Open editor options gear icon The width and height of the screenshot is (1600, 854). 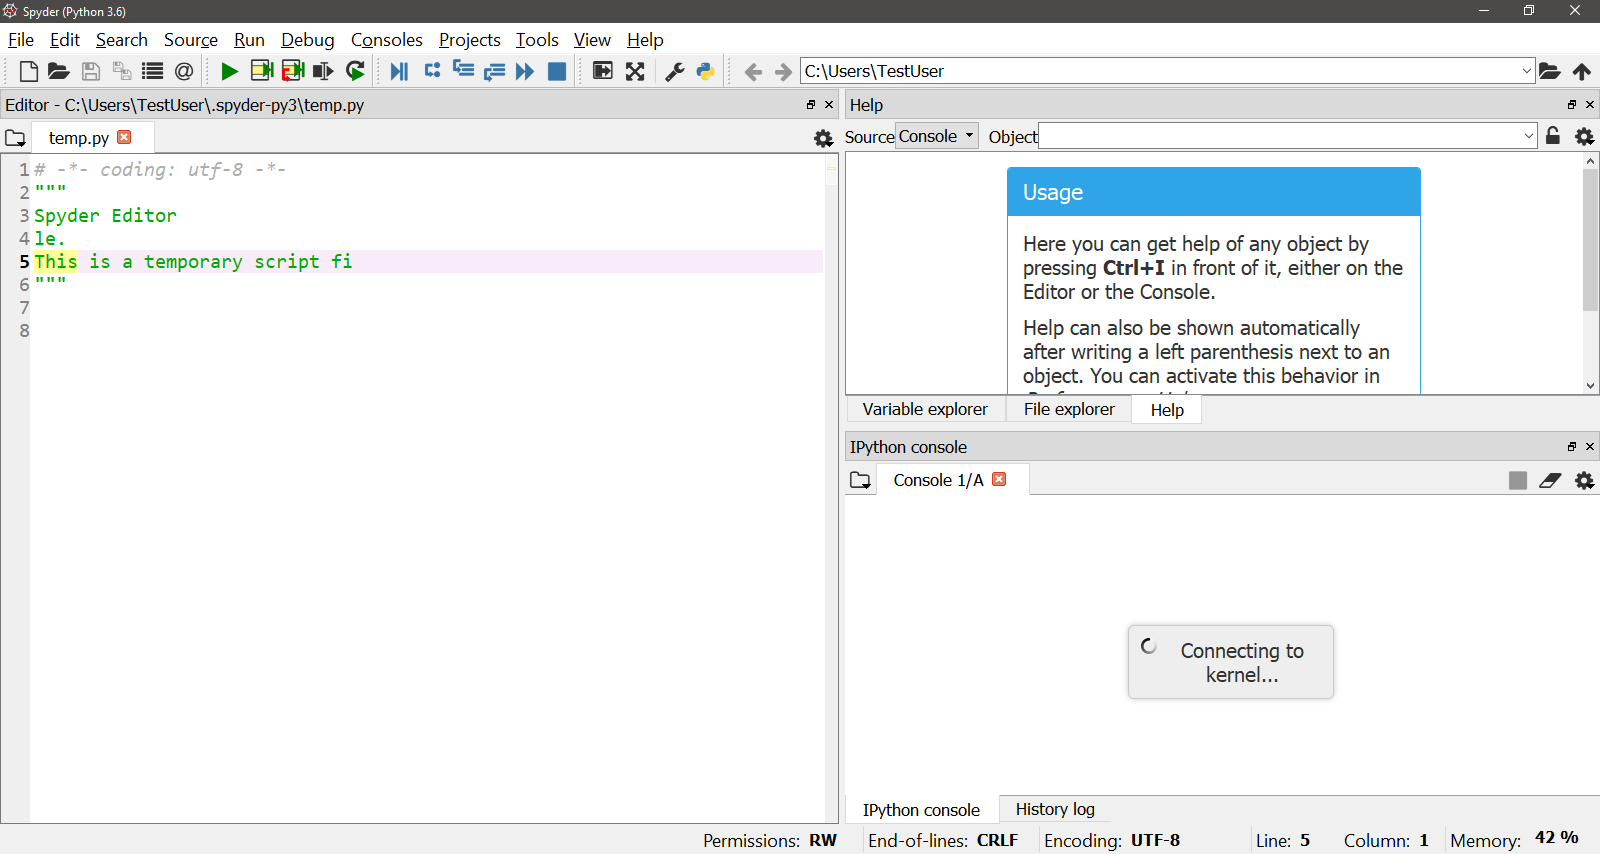824,138
